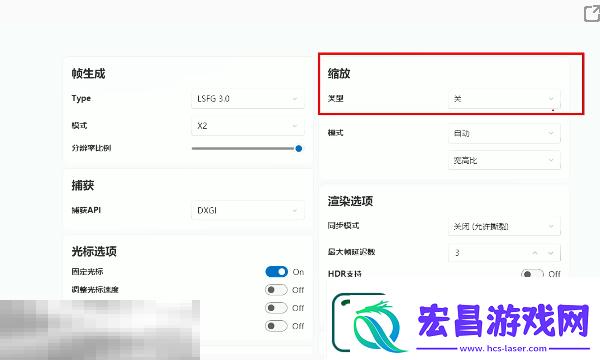Click the 缩放 section heading
Viewport: 600px width, 360px height.
coord(339,73)
